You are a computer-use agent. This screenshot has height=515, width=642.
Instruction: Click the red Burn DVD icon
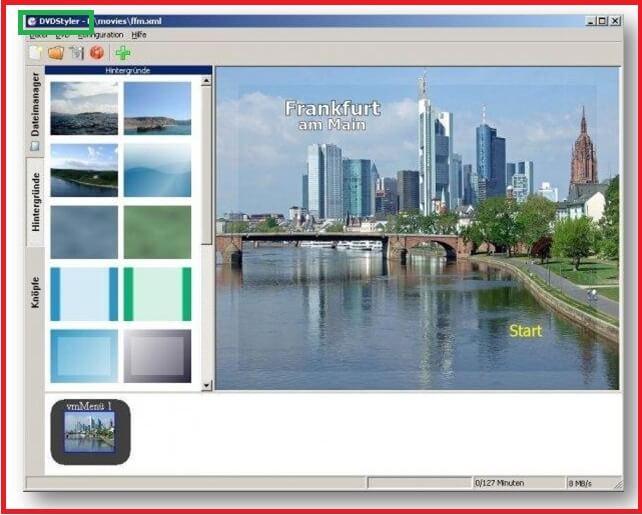pyautogui.click(x=97, y=52)
